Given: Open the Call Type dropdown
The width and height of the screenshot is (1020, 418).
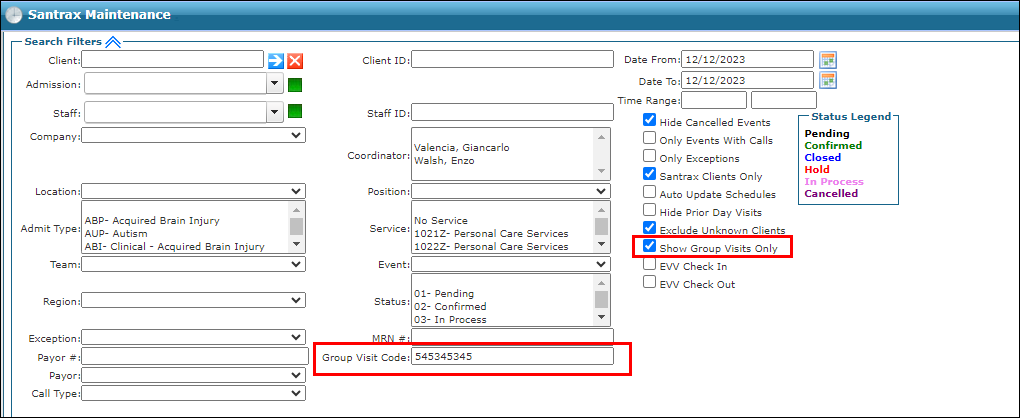Looking at the screenshot, I should [194, 394].
